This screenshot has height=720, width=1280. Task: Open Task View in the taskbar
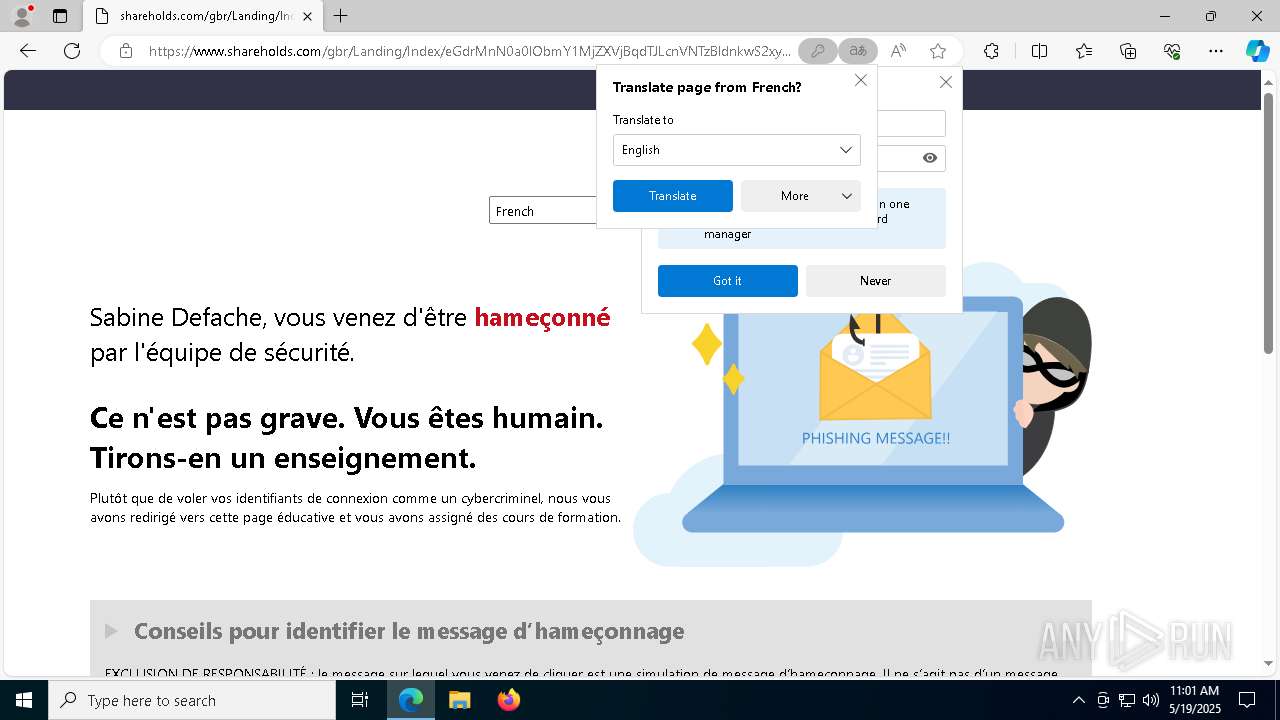[x=361, y=700]
